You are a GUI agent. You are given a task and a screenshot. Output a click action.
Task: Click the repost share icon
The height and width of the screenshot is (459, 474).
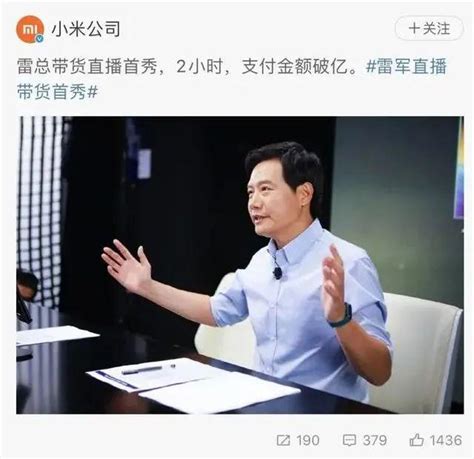[x=283, y=440]
